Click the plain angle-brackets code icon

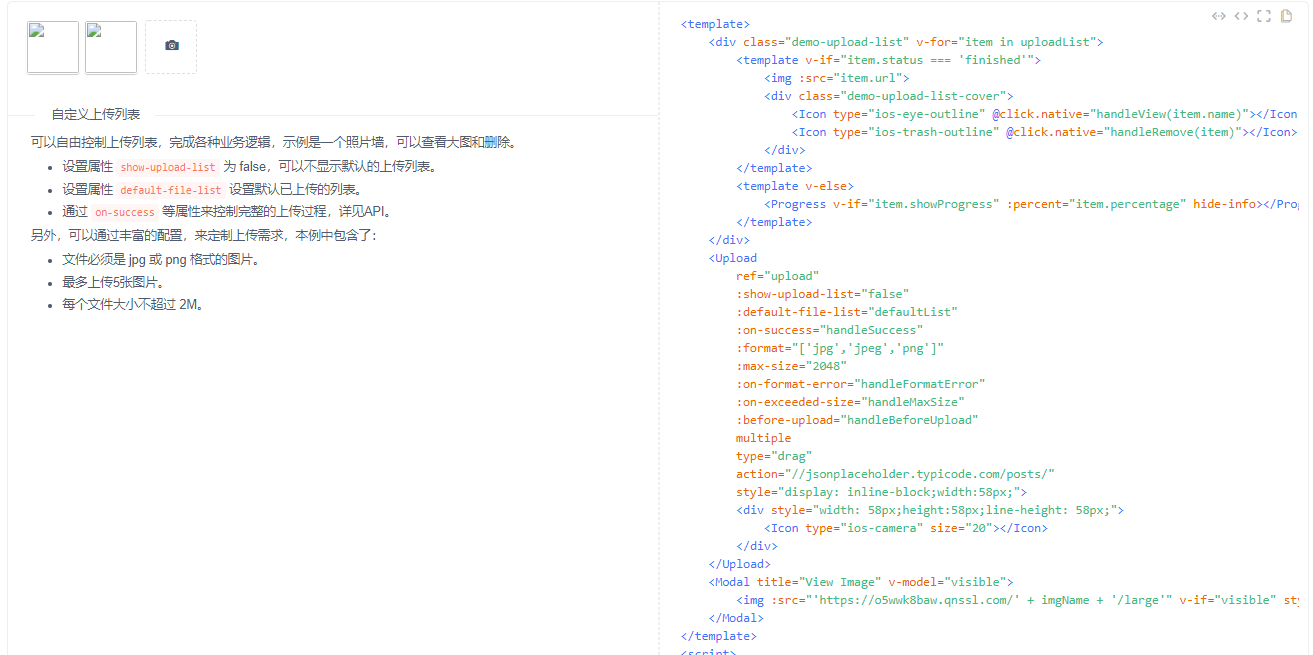1241,16
